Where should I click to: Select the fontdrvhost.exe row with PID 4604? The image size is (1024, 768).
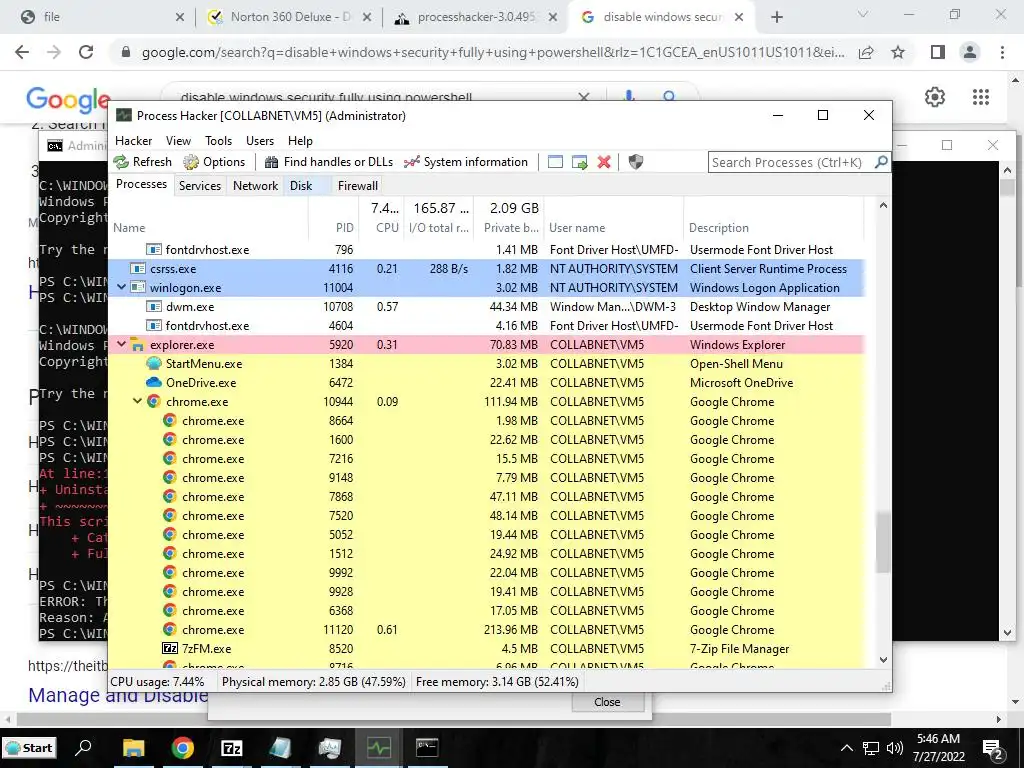point(486,325)
